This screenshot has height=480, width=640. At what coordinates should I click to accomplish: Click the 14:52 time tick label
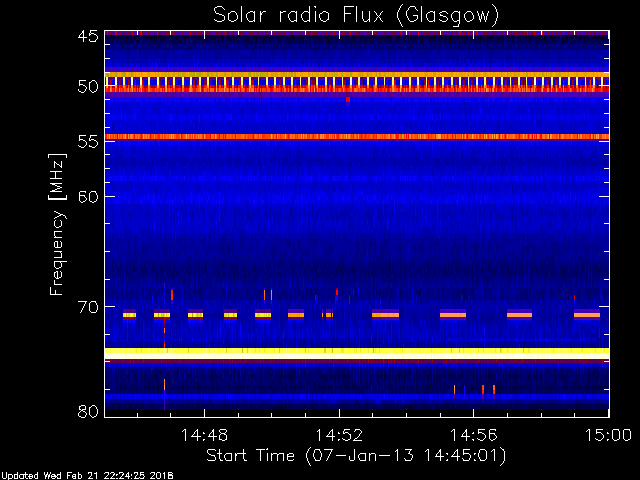339,435
